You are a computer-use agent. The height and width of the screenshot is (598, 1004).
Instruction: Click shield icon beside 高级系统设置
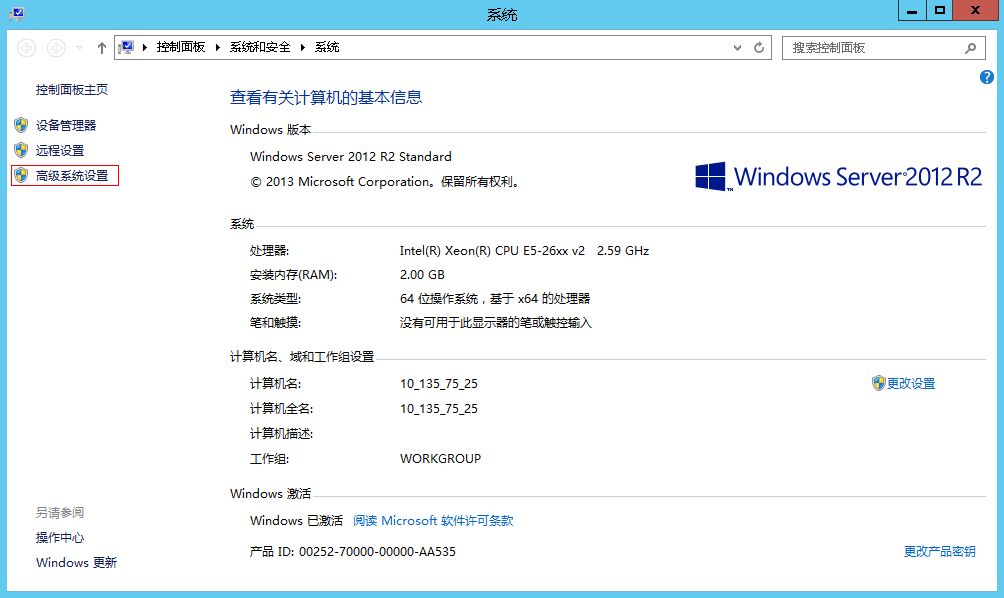[x=21, y=175]
